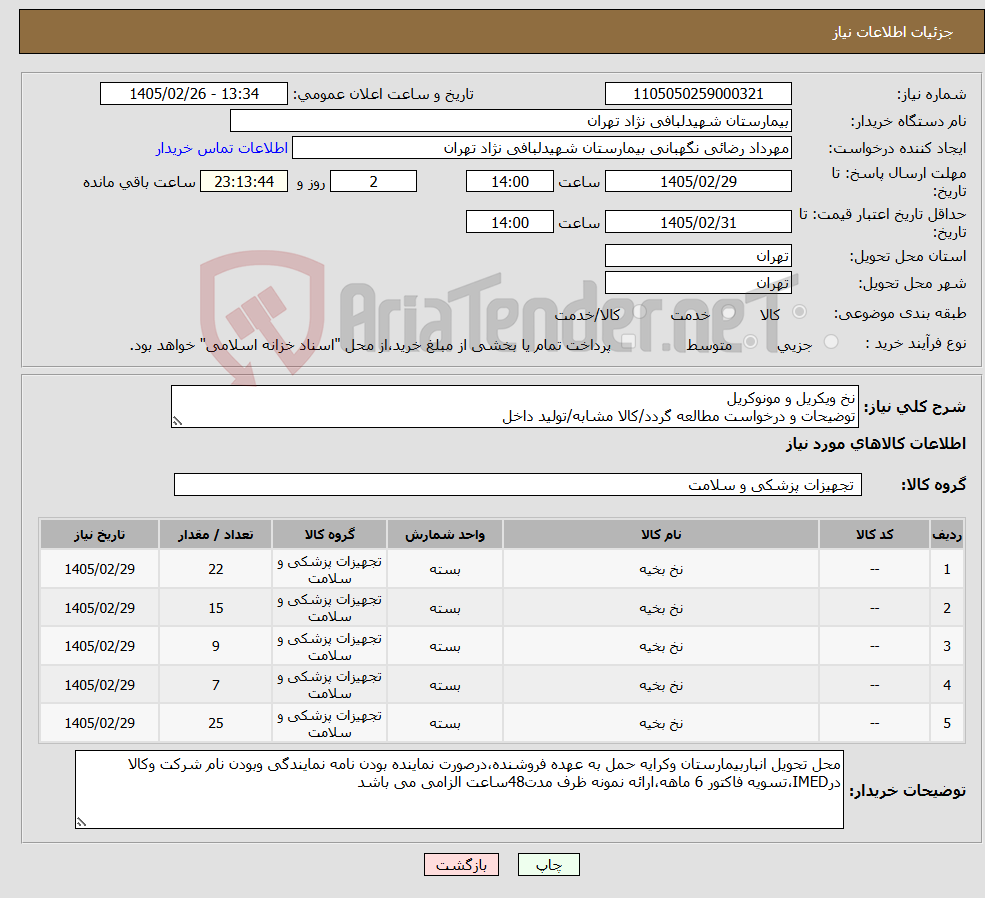Click the جزئیات اطلاعات نیاز page title

pos(893,32)
